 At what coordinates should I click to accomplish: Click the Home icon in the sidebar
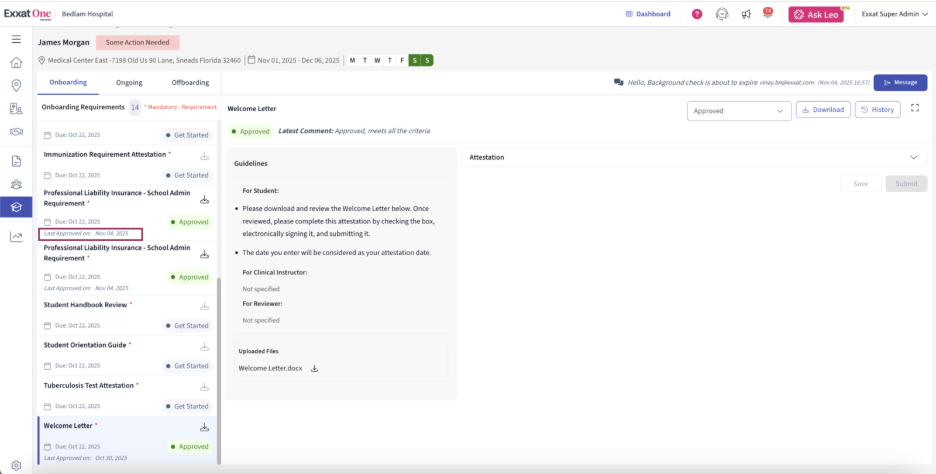[x=16, y=62]
